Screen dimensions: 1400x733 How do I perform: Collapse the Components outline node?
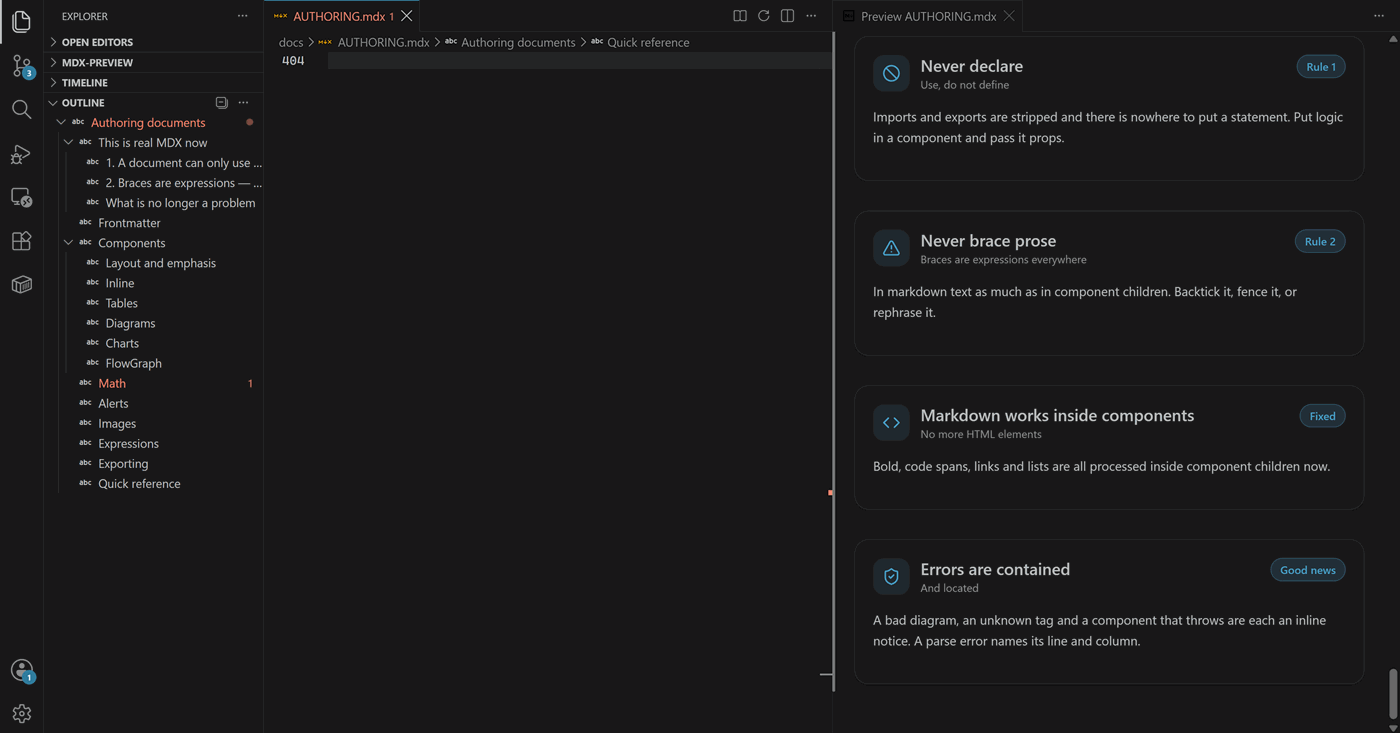click(68, 243)
